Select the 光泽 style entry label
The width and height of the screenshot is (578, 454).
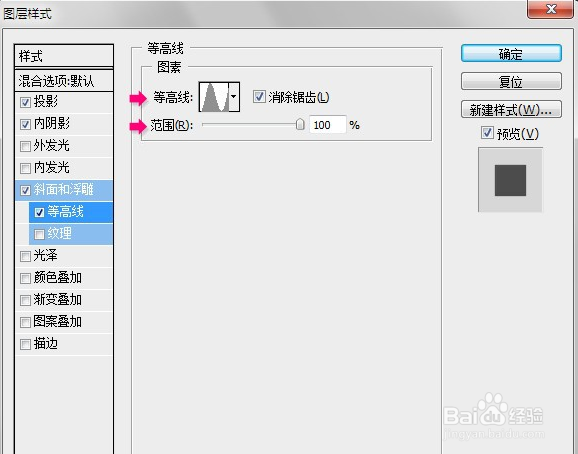(x=46, y=255)
